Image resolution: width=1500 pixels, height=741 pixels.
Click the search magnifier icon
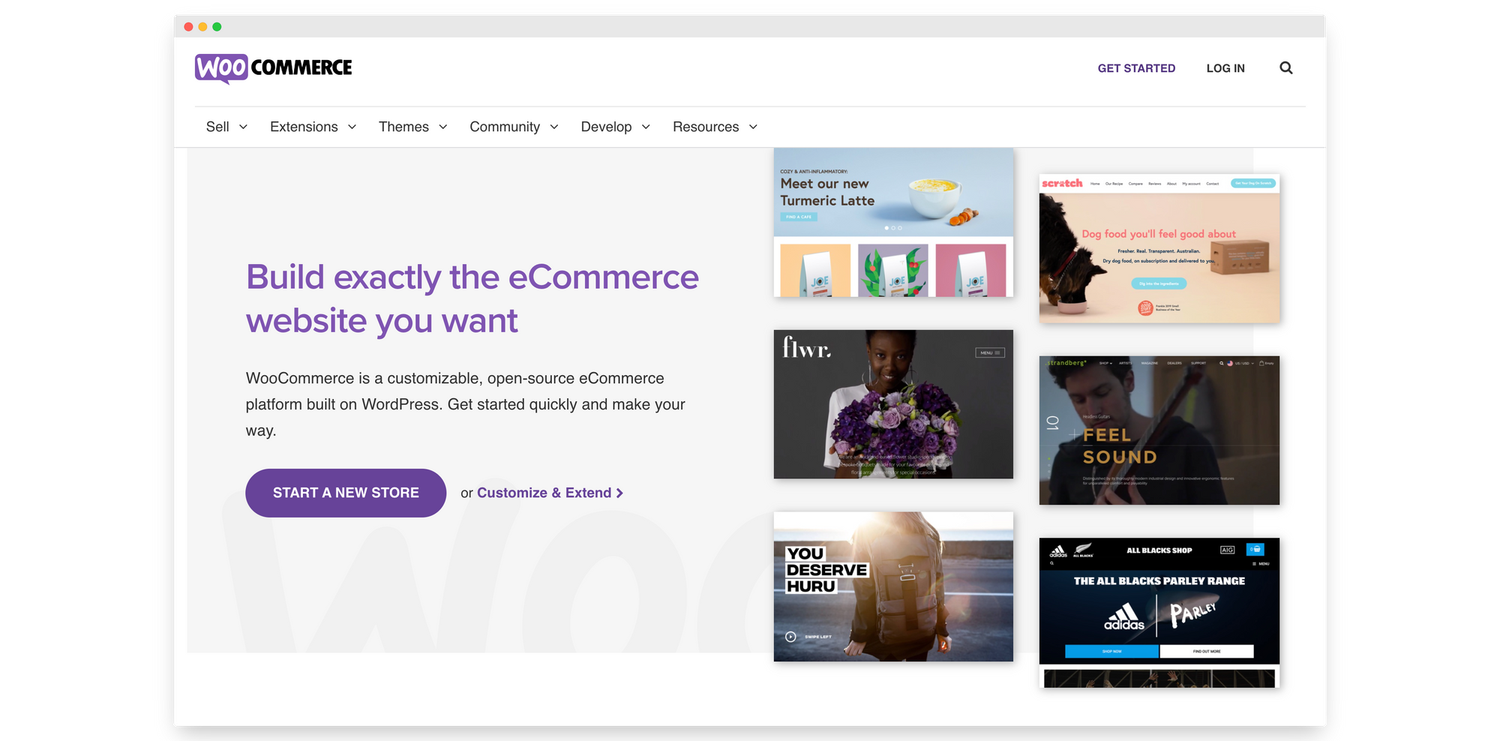[1286, 68]
